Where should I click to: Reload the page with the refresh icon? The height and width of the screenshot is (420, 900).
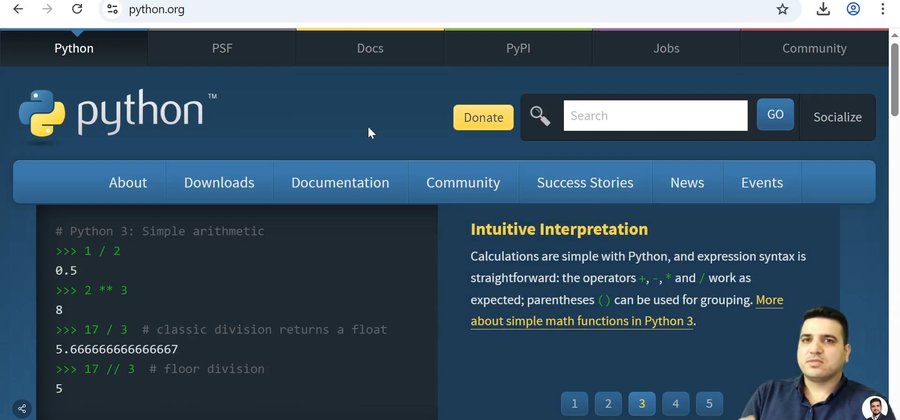[x=77, y=9]
